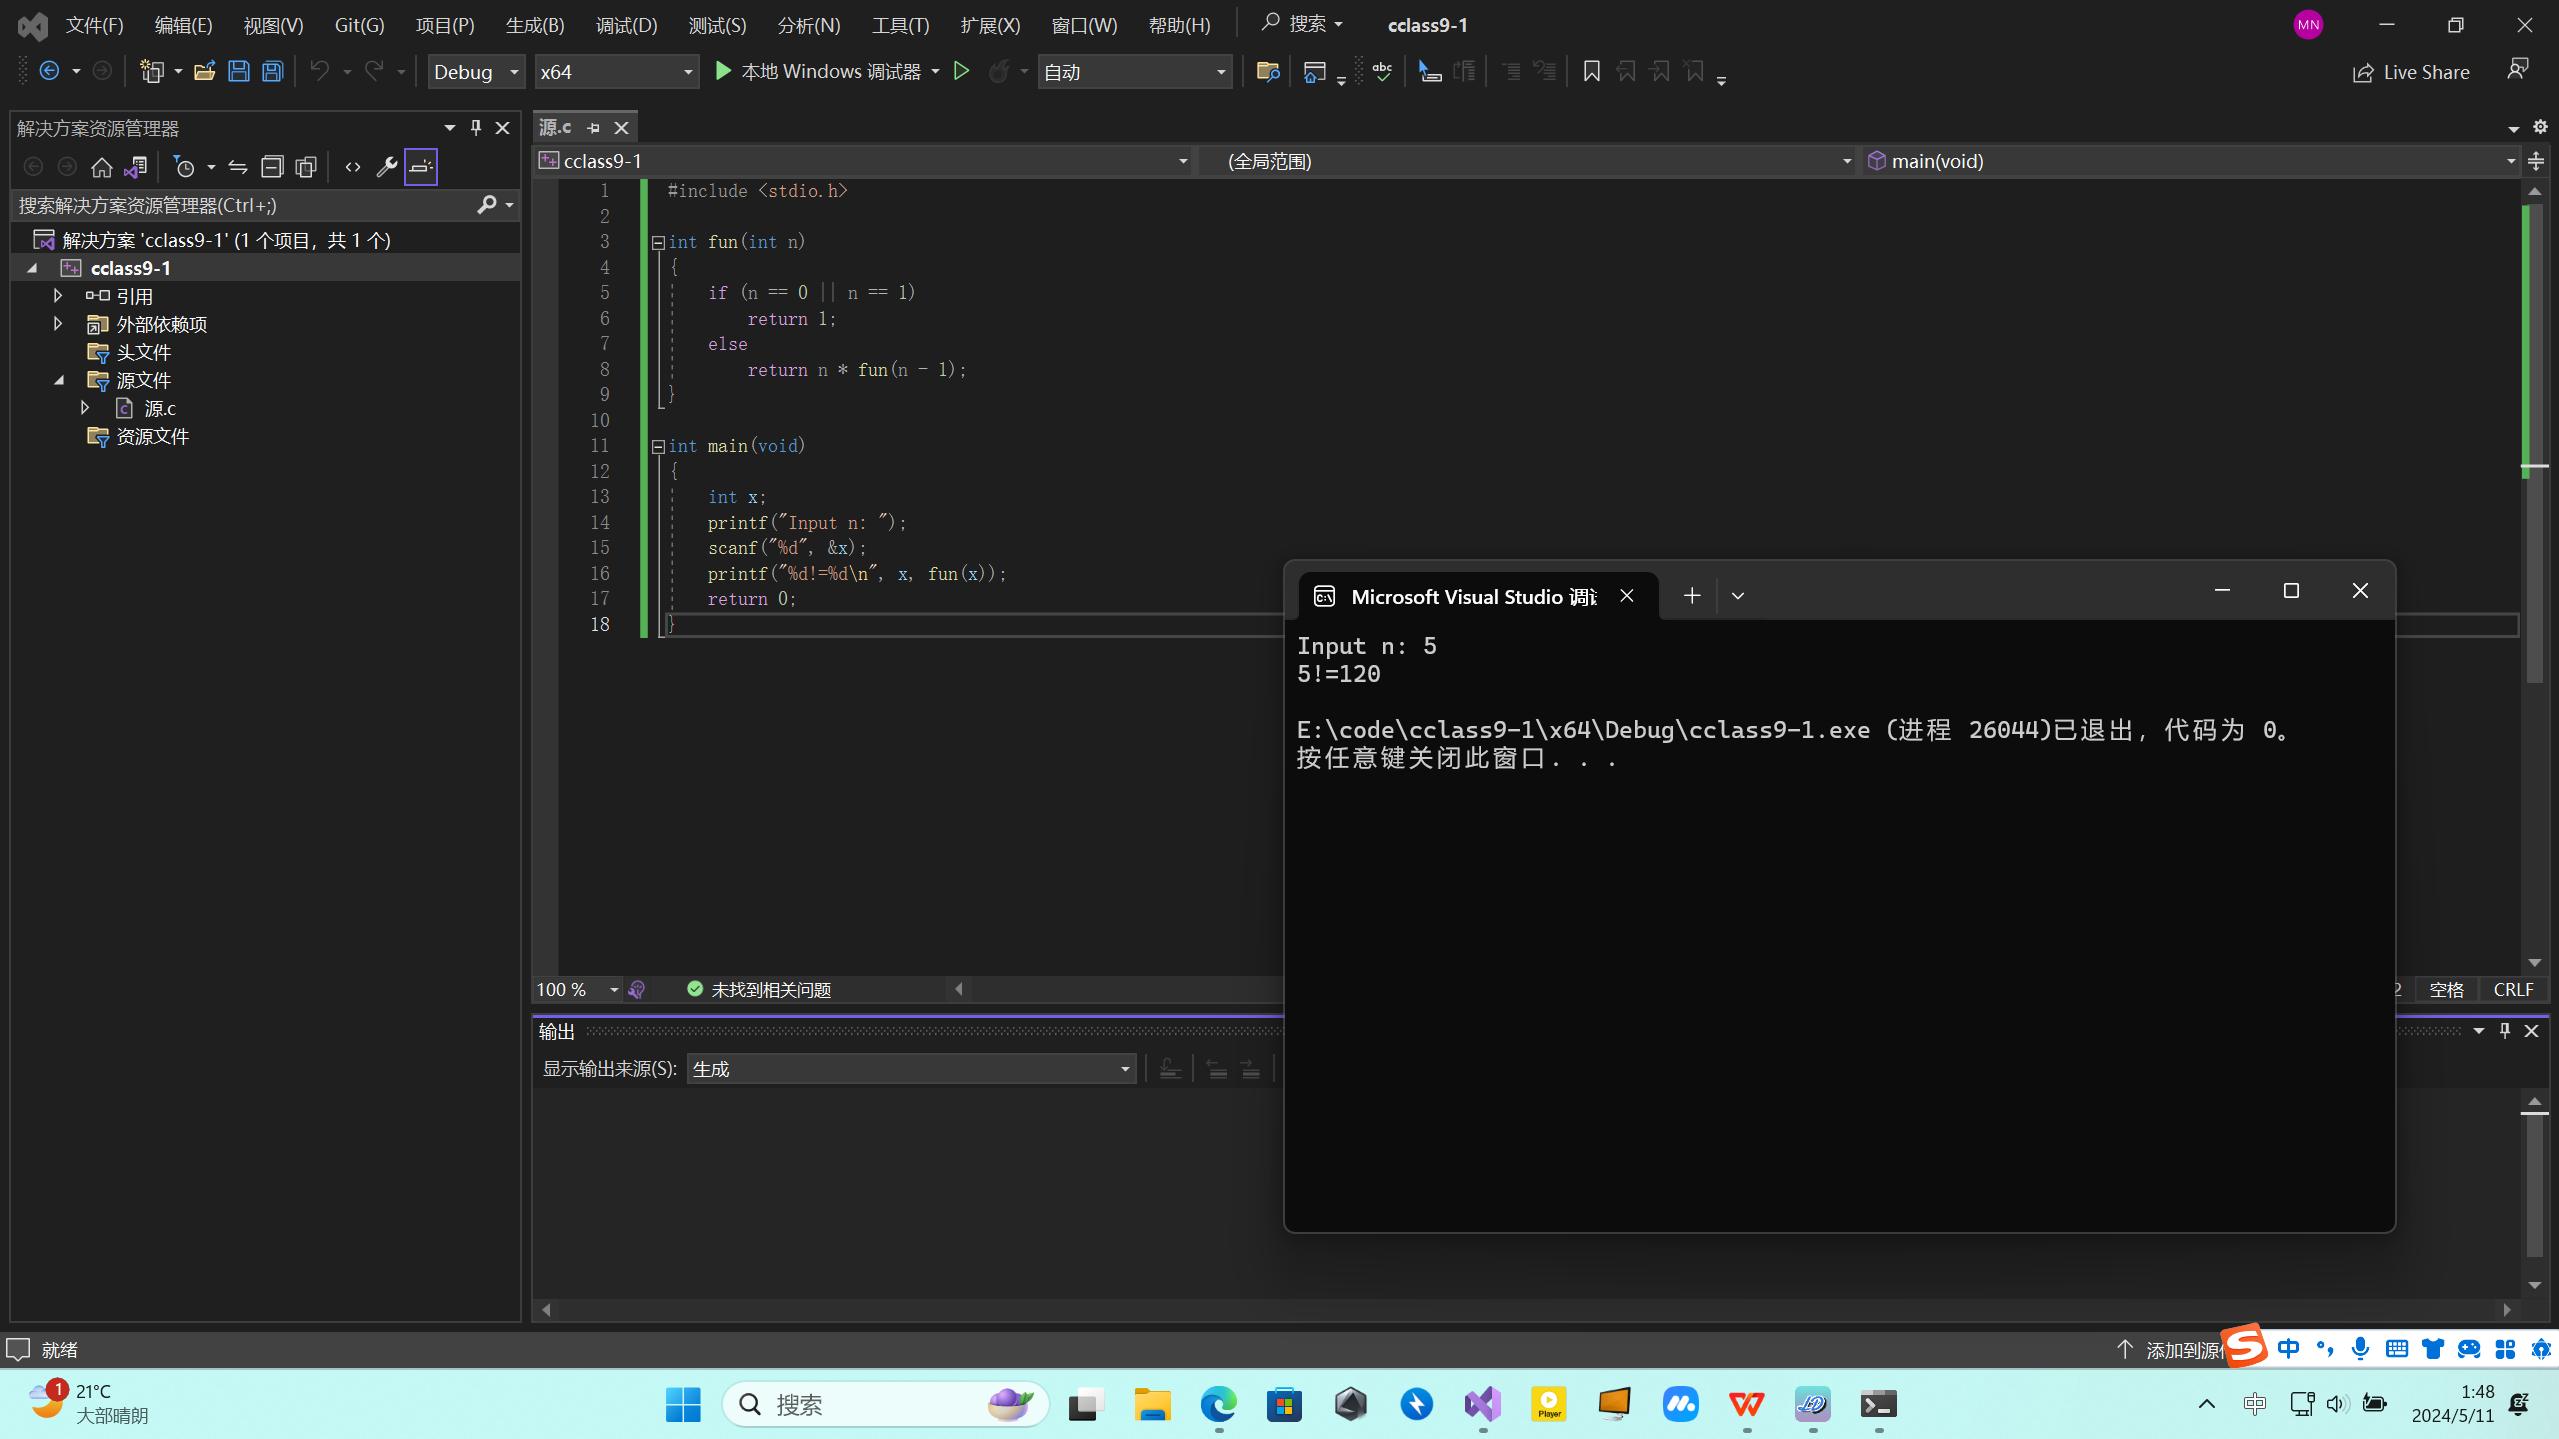Click the Undo arrow icon

click(319, 71)
